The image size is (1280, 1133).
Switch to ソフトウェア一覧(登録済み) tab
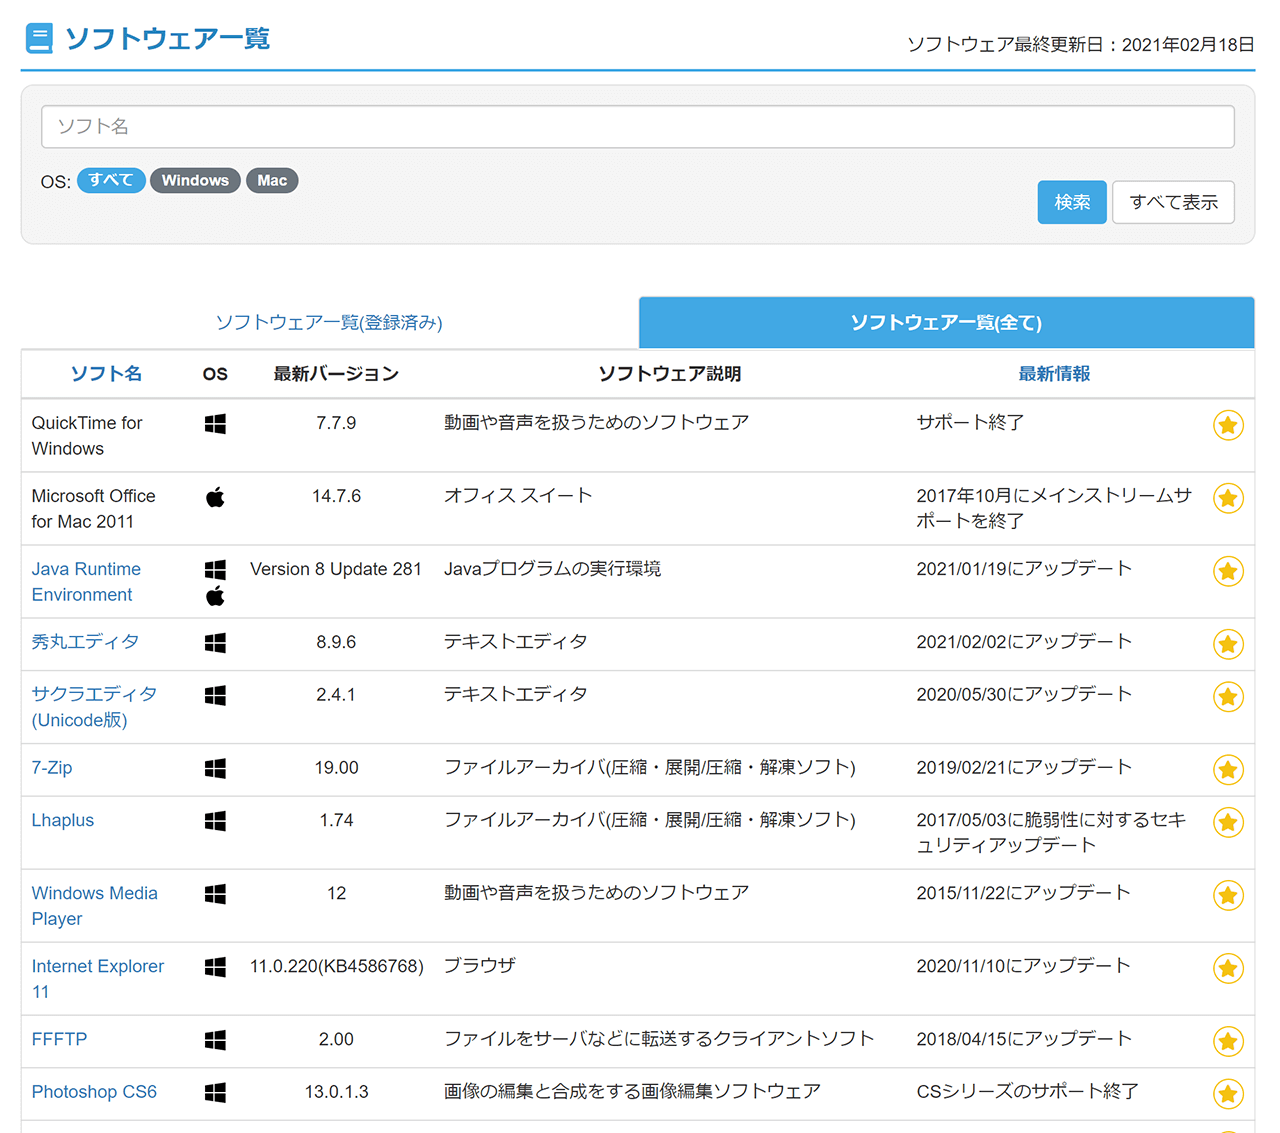pos(329,322)
